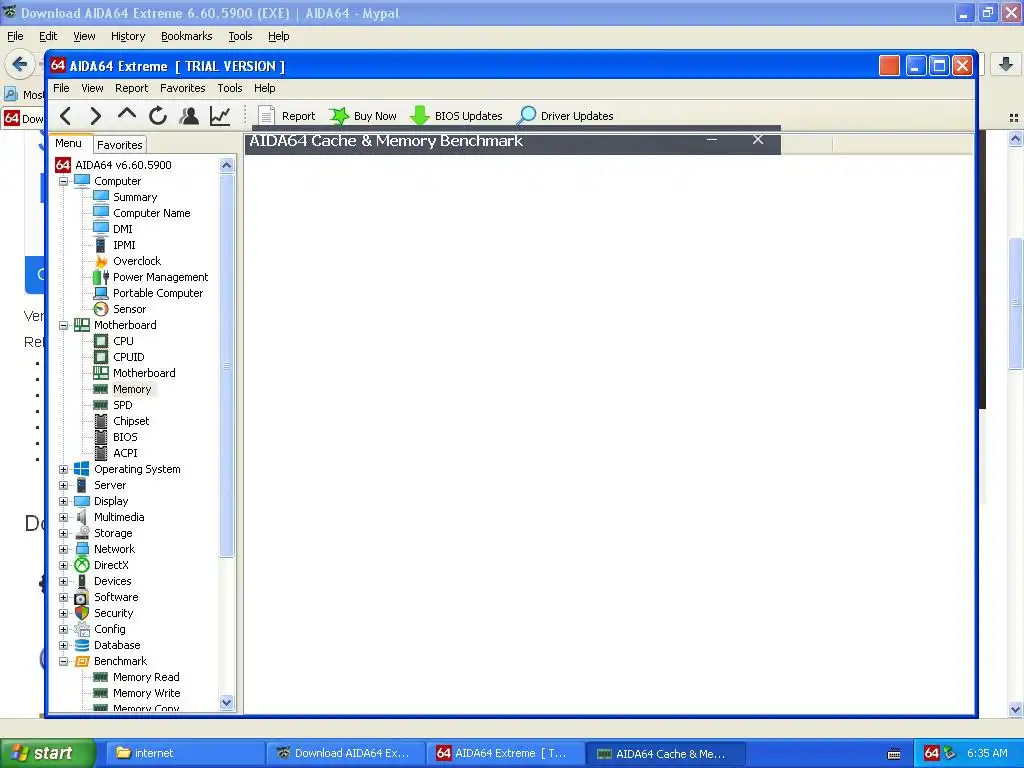
Task: Click the Mypal browser back button
Action: click(x=19, y=64)
